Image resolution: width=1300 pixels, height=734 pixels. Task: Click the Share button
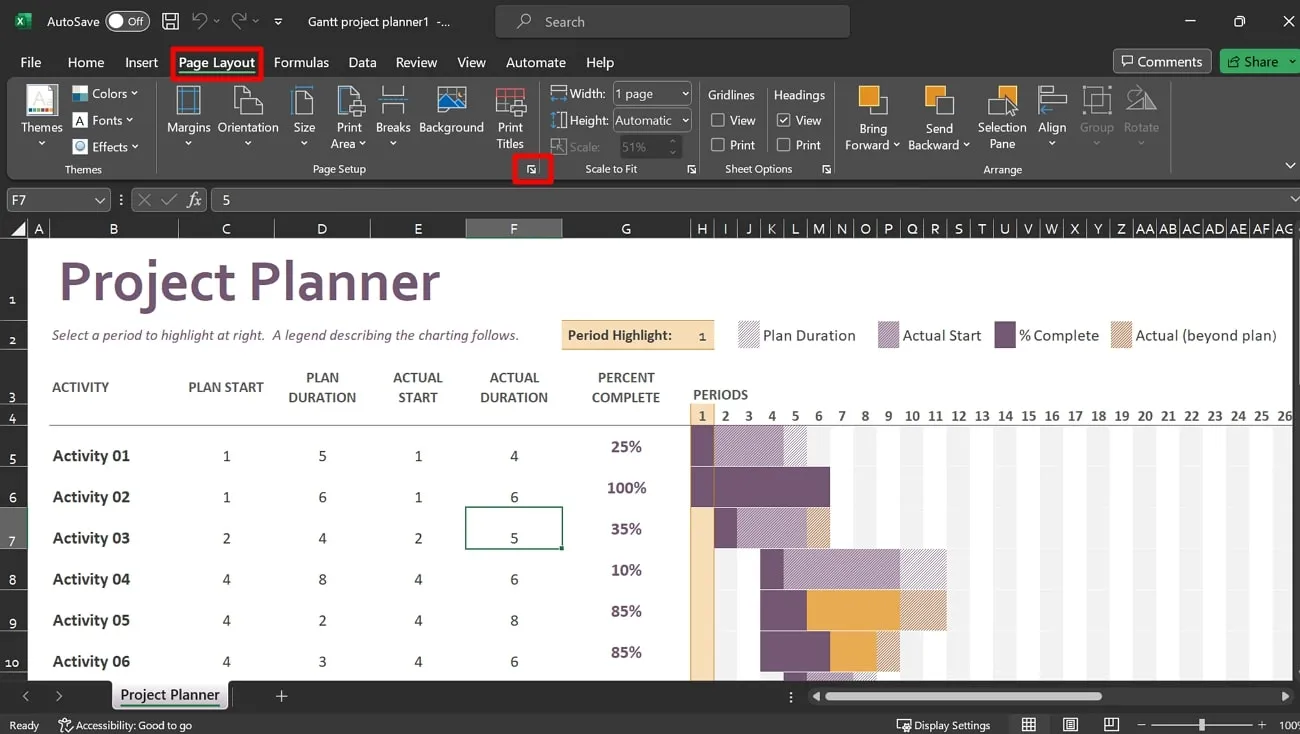[x=1255, y=61]
